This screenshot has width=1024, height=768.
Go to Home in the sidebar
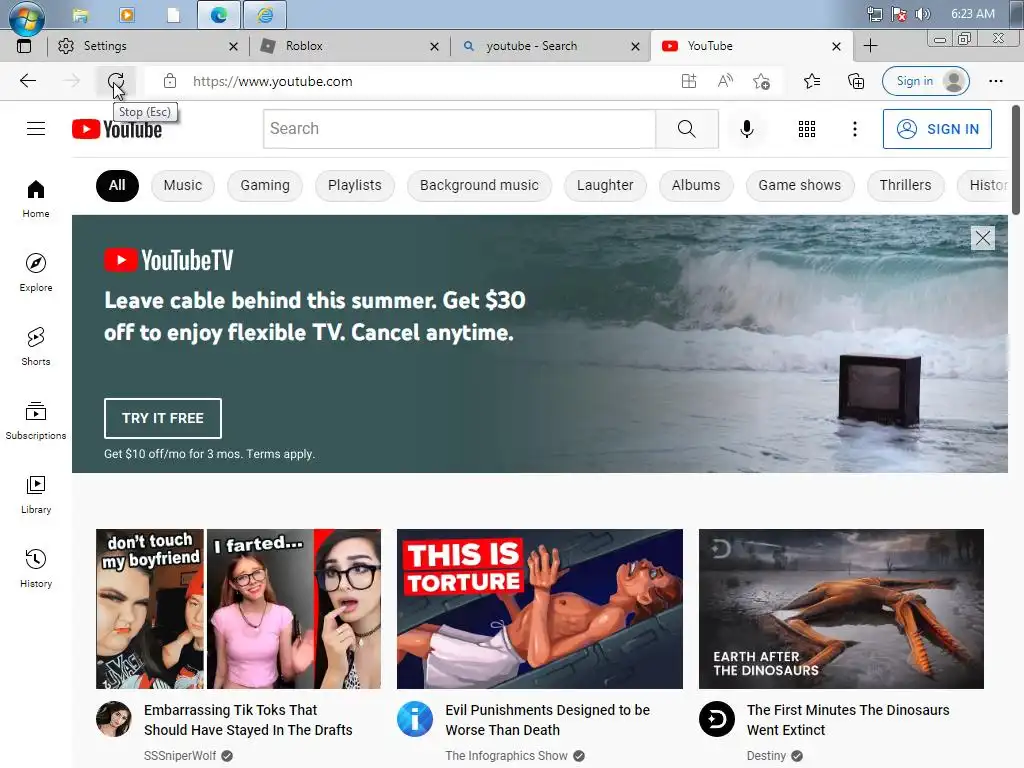[x=36, y=199]
